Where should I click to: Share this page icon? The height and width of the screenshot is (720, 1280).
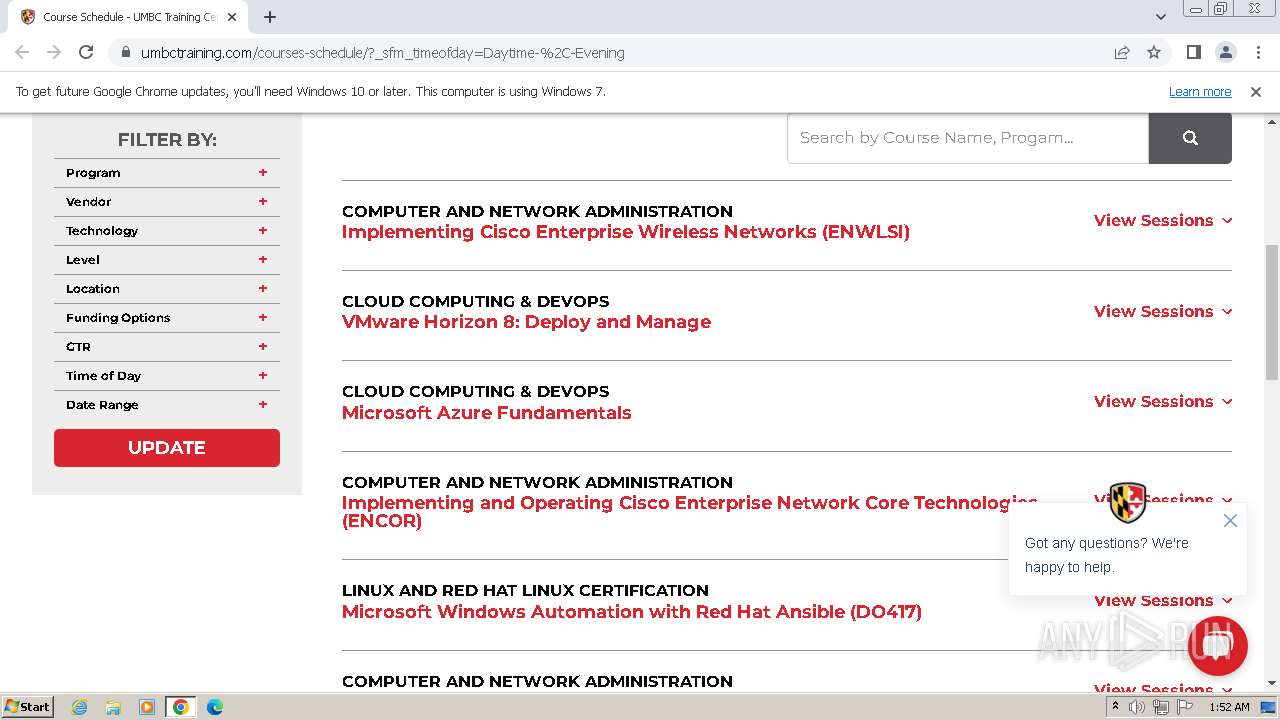(x=1122, y=52)
